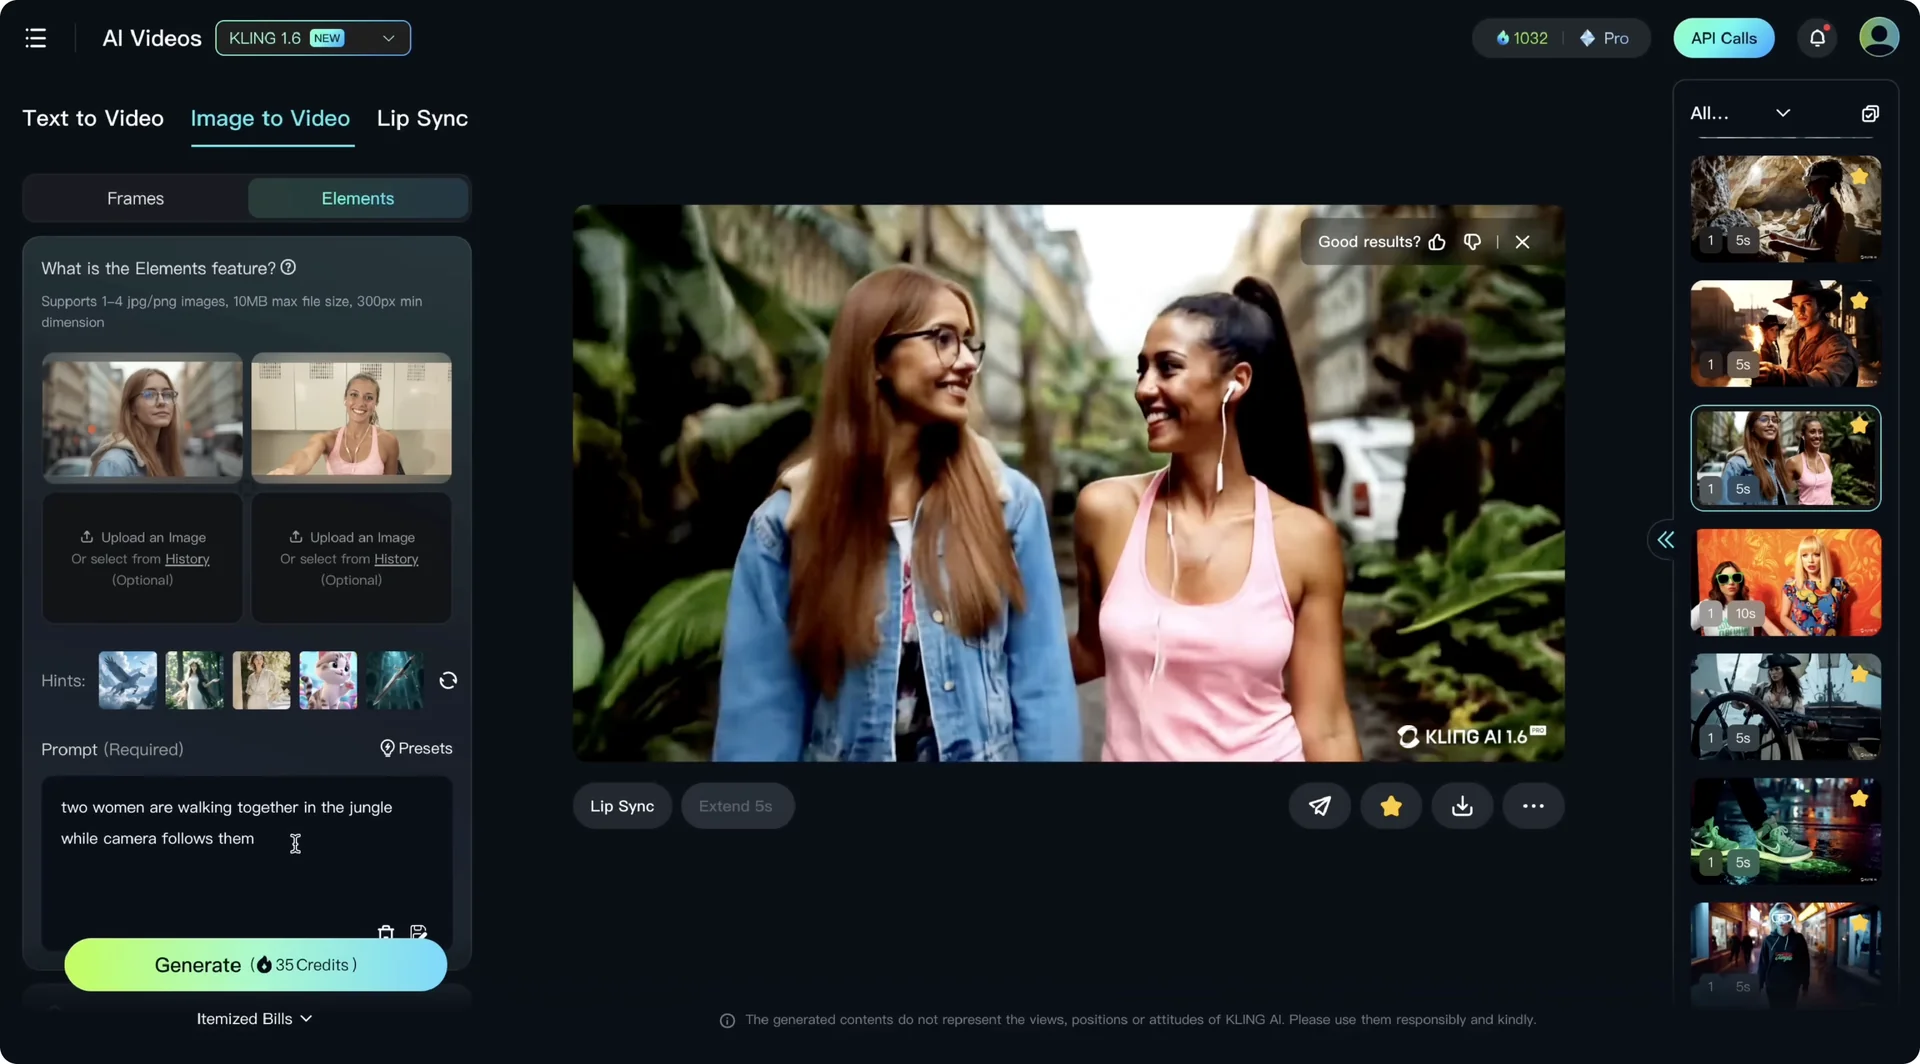Expand the Itemized Bills section
1920x1064 pixels.
255,1018
